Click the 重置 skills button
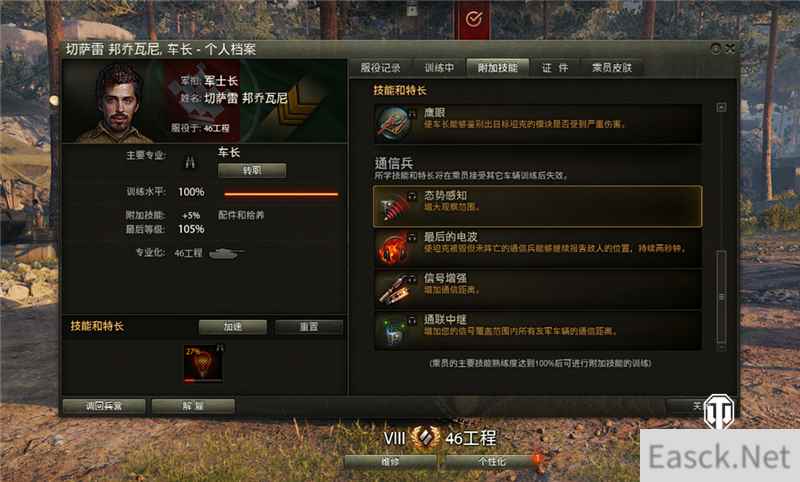Screen dimensions: 800x482 (x=309, y=327)
